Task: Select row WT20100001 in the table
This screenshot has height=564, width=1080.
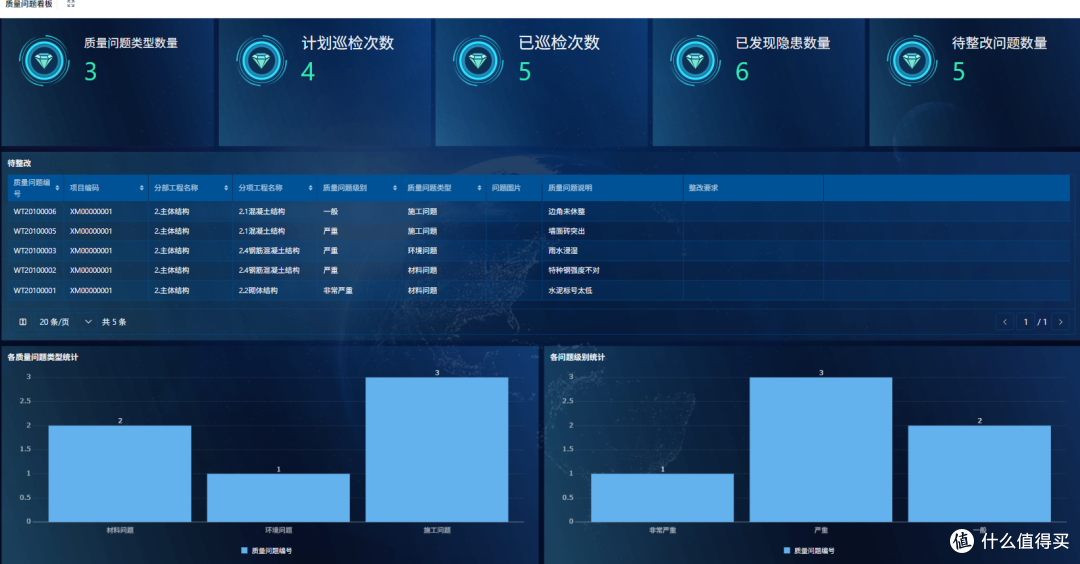Action: tap(539, 290)
